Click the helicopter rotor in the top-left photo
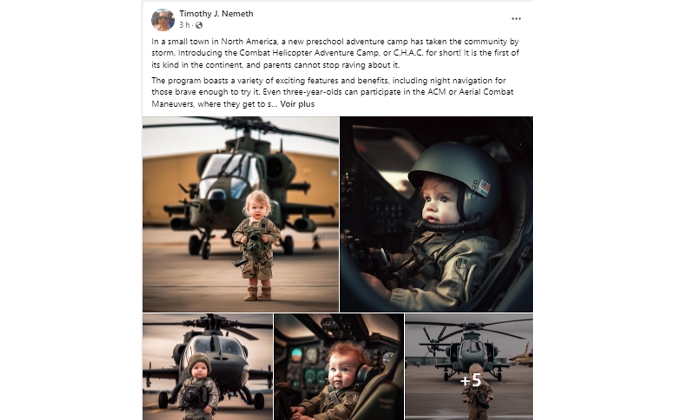The height and width of the screenshot is (420, 675). click(241, 126)
